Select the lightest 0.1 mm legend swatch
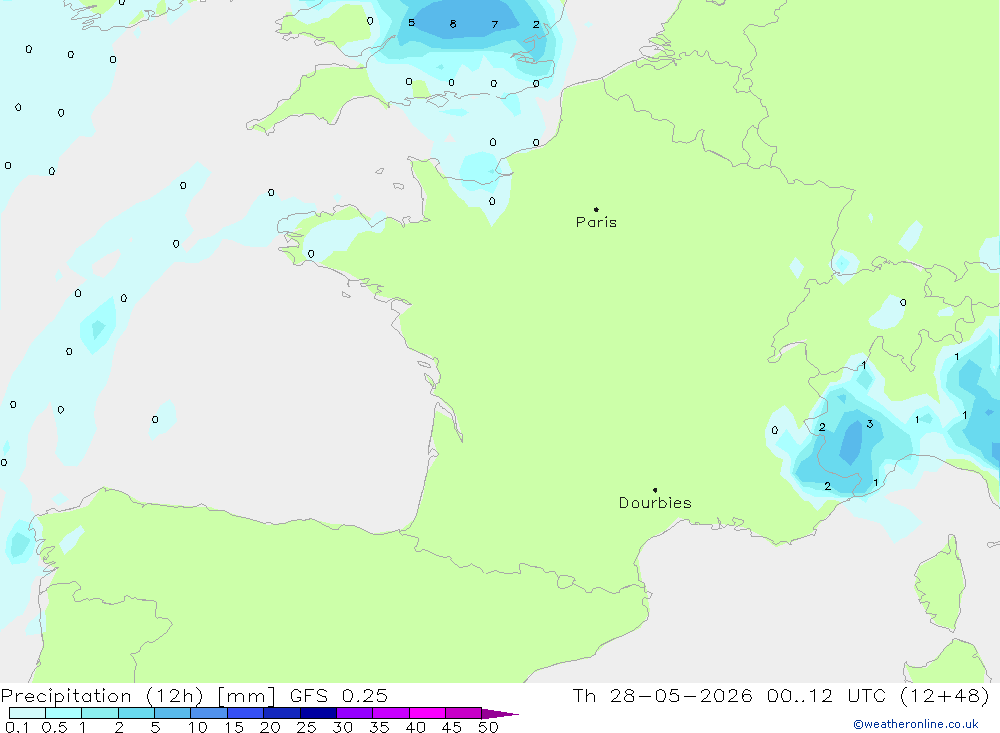Viewport: 1000px width, 733px height. coord(27,713)
